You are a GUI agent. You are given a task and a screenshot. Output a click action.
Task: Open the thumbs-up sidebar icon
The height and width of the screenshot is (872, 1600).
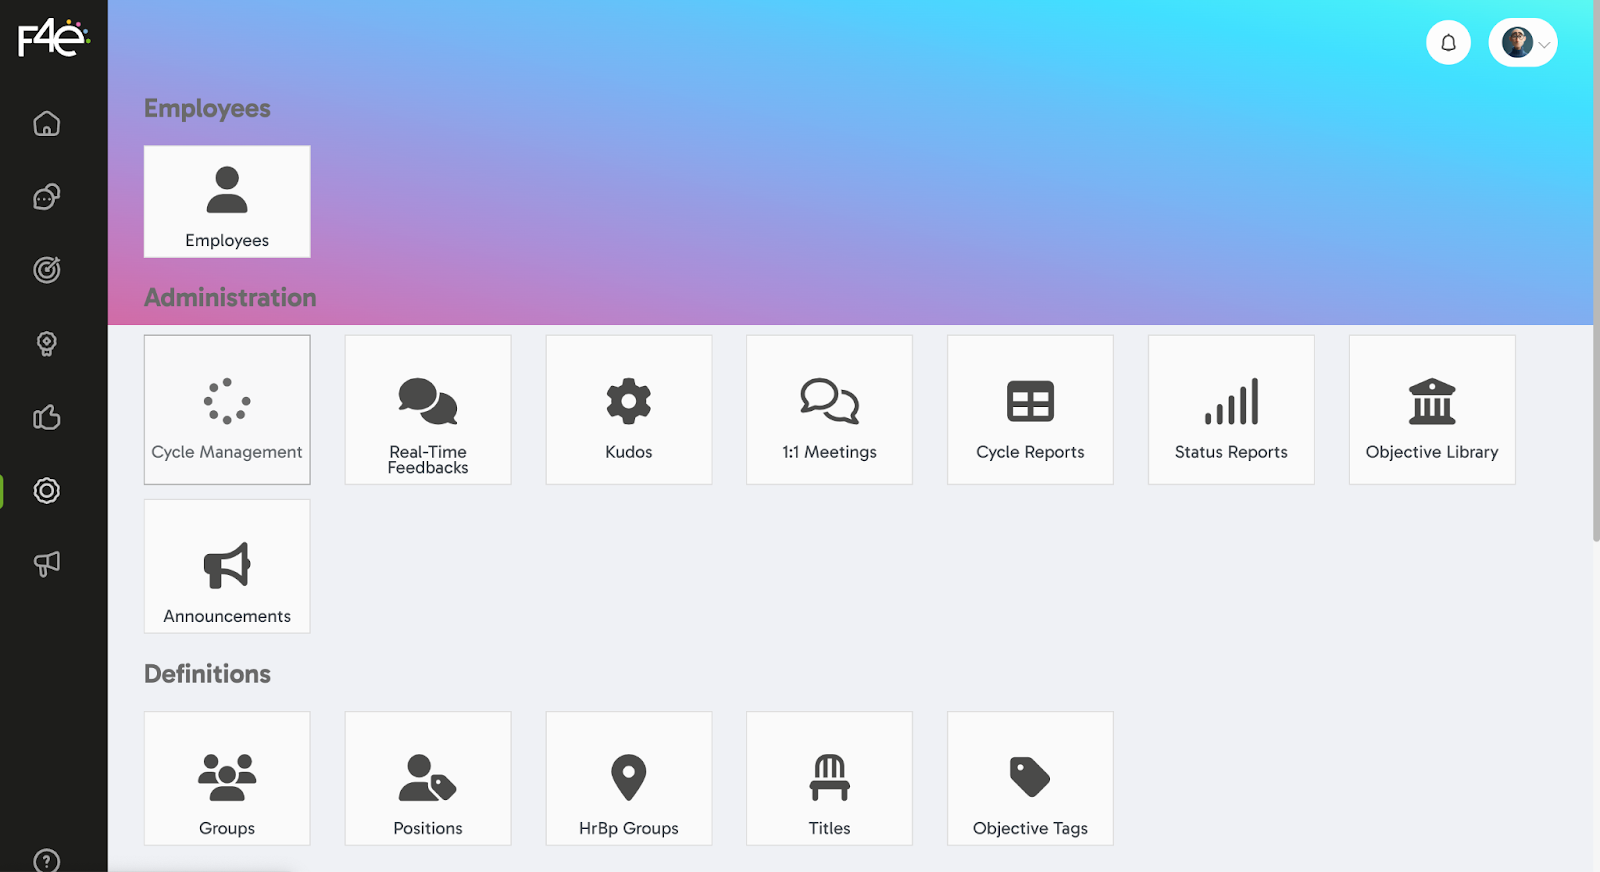pos(47,417)
